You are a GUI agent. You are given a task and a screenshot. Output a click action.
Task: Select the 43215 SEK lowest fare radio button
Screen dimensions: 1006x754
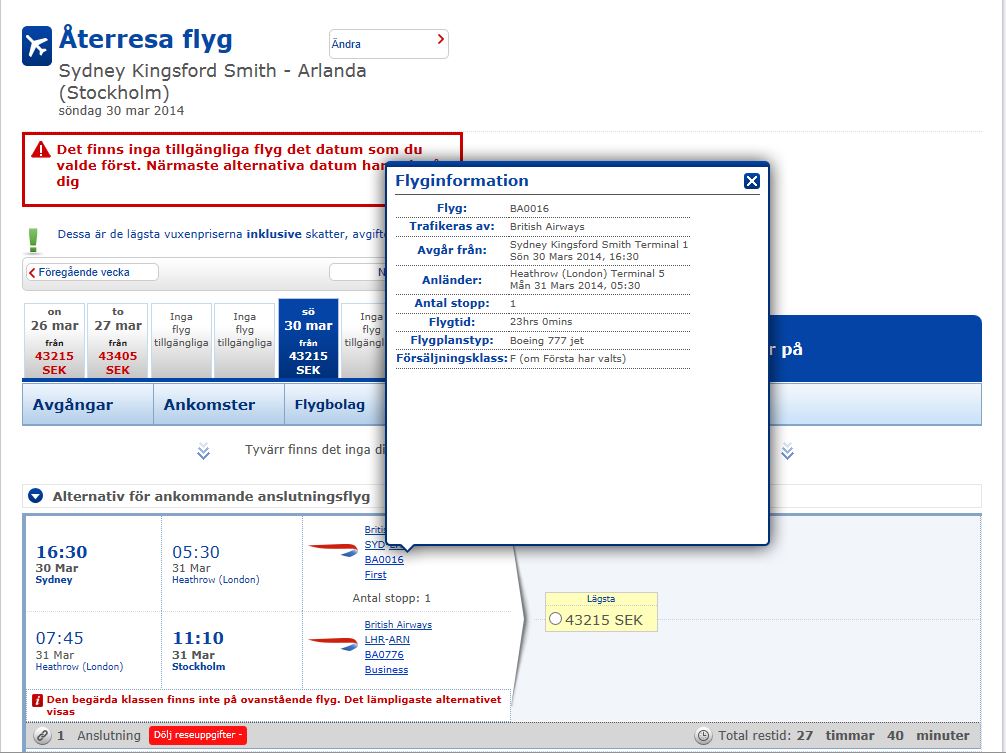tap(556, 620)
